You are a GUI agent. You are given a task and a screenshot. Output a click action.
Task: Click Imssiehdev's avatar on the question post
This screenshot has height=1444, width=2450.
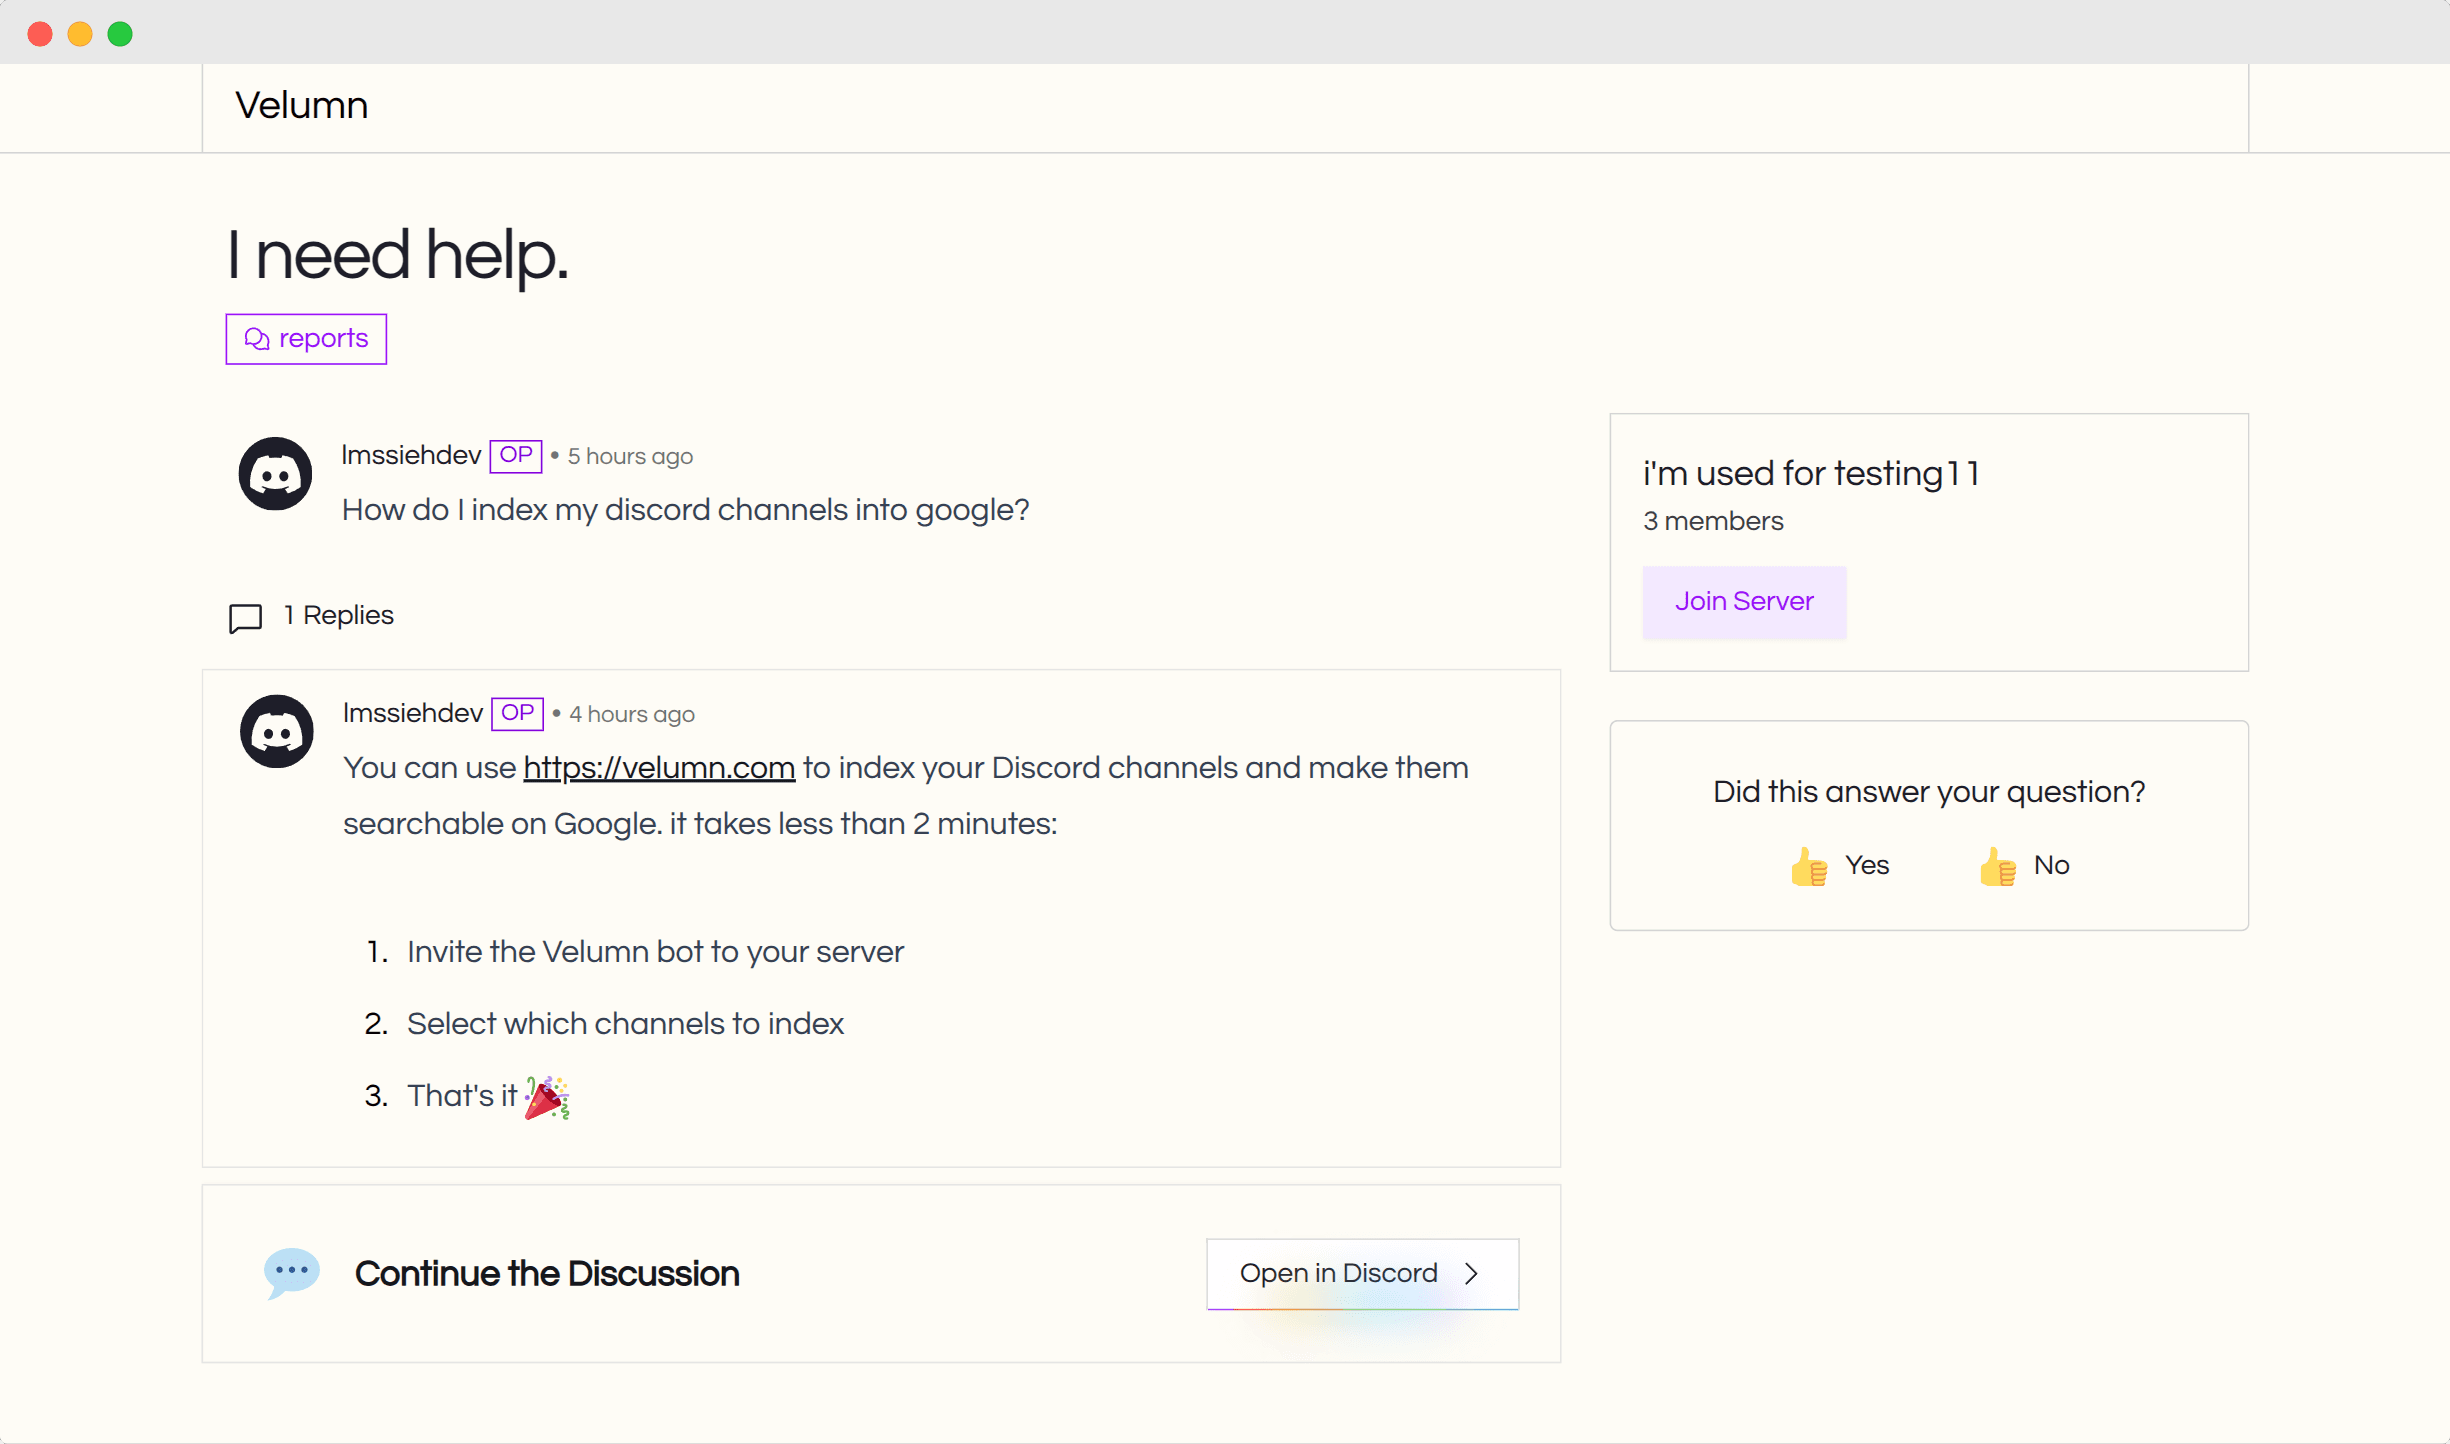(x=275, y=474)
